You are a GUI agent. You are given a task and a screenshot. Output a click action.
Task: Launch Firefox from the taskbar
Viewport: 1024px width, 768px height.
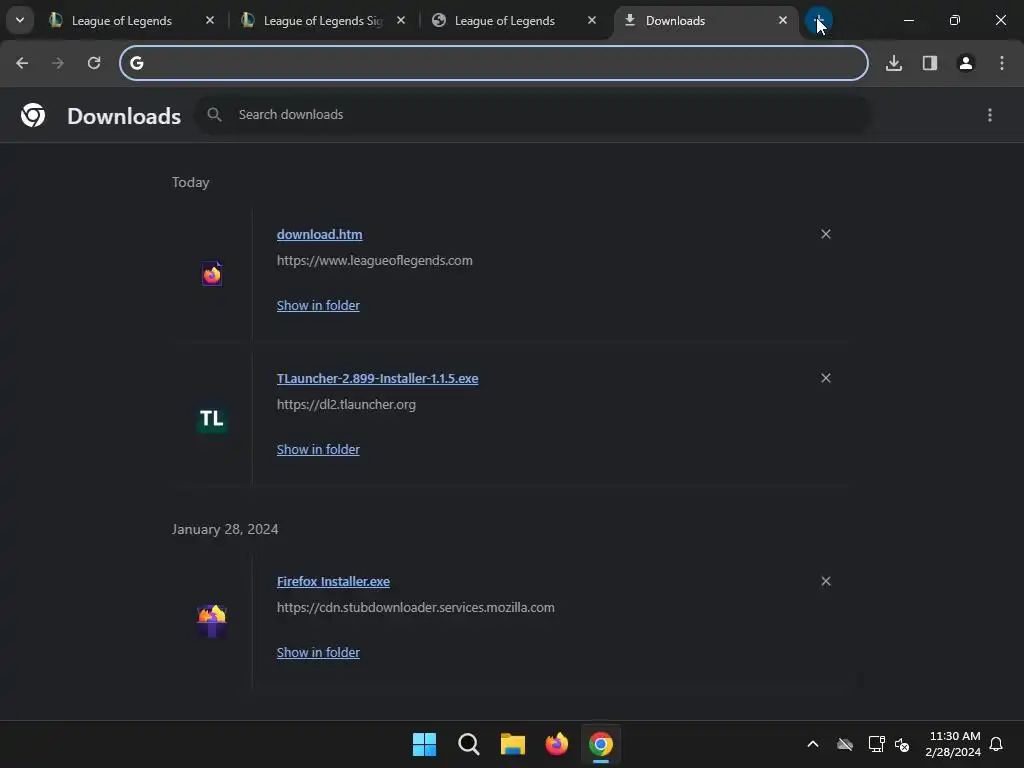556,744
